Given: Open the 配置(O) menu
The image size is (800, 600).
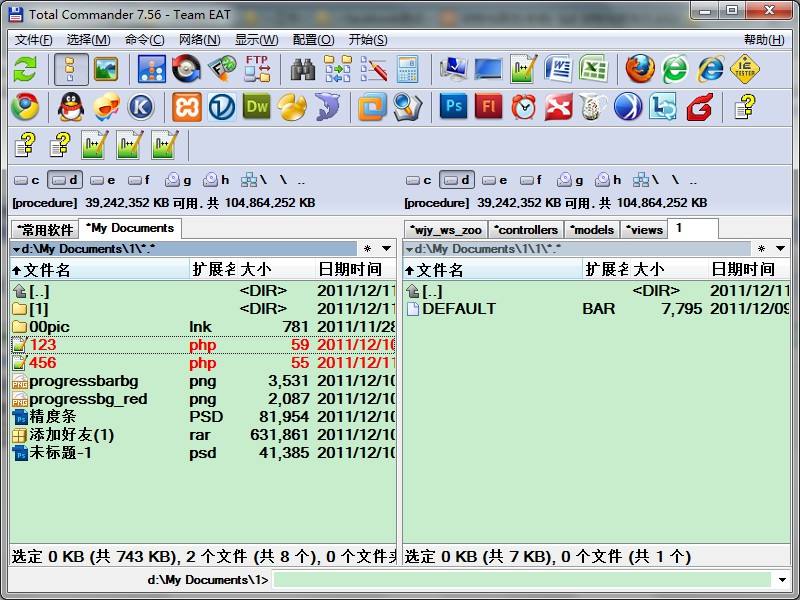Looking at the screenshot, I should (x=314, y=40).
